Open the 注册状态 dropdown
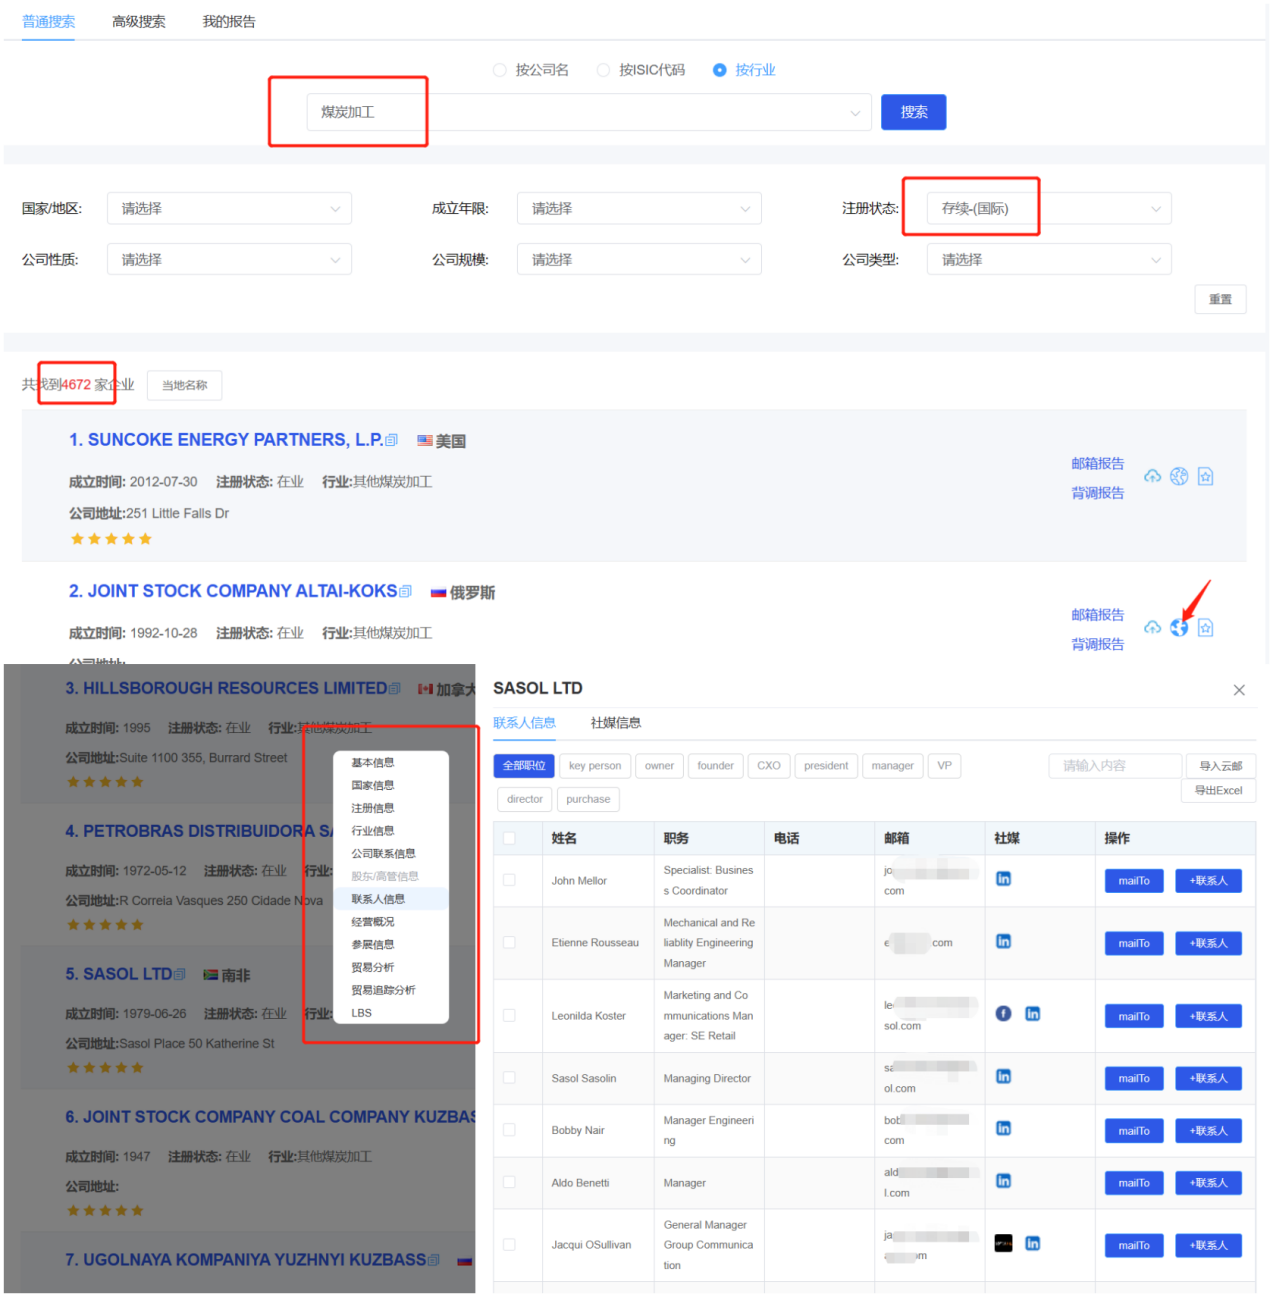The width and height of the screenshot is (1273, 1297). coord(1049,208)
